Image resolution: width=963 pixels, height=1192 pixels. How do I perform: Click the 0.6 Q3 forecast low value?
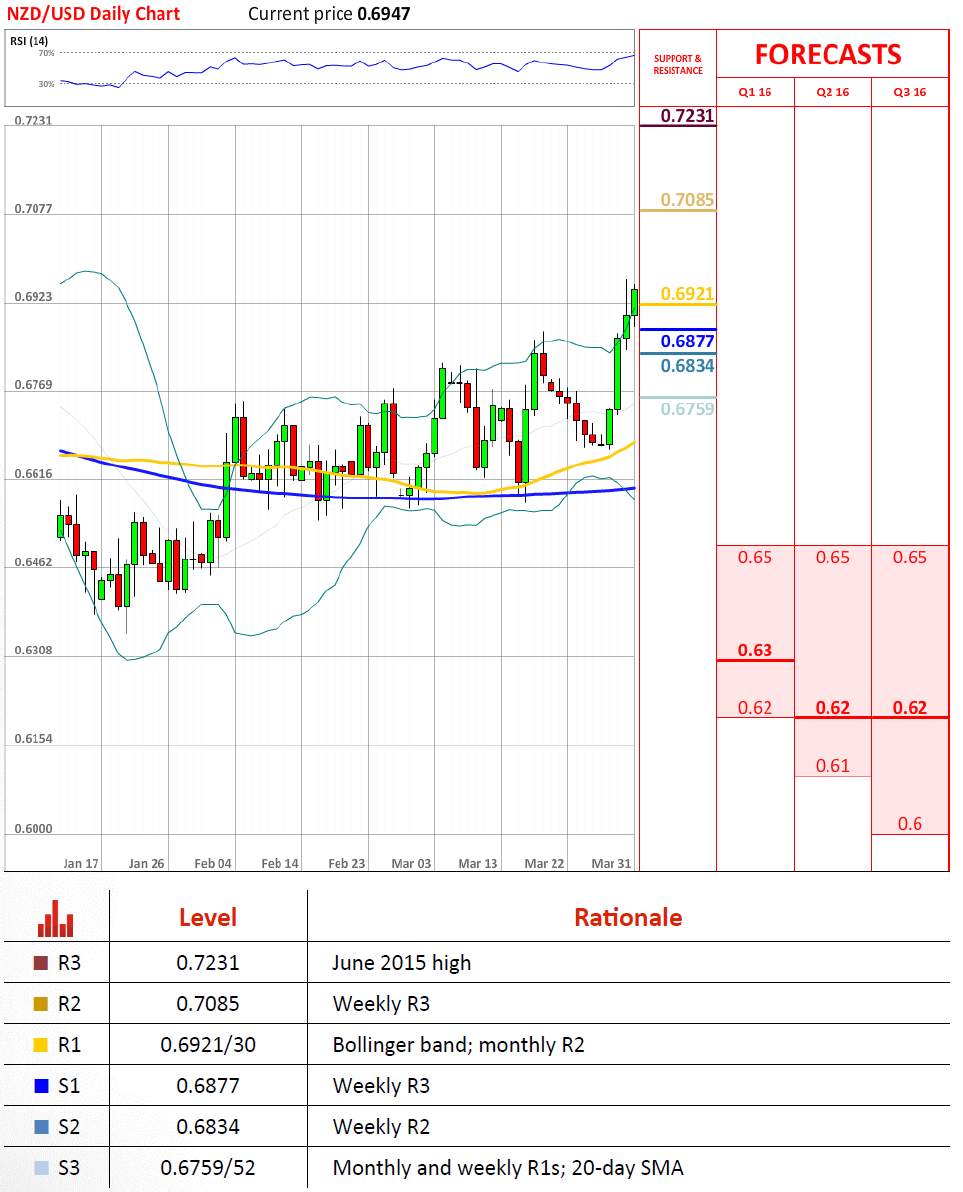[x=910, y=824]
